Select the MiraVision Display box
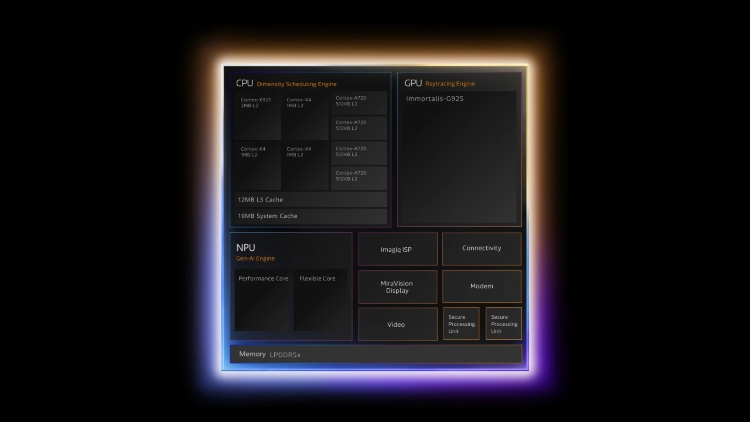The width and height of the screenshot is (750, 422). click(x=397, y=286)
